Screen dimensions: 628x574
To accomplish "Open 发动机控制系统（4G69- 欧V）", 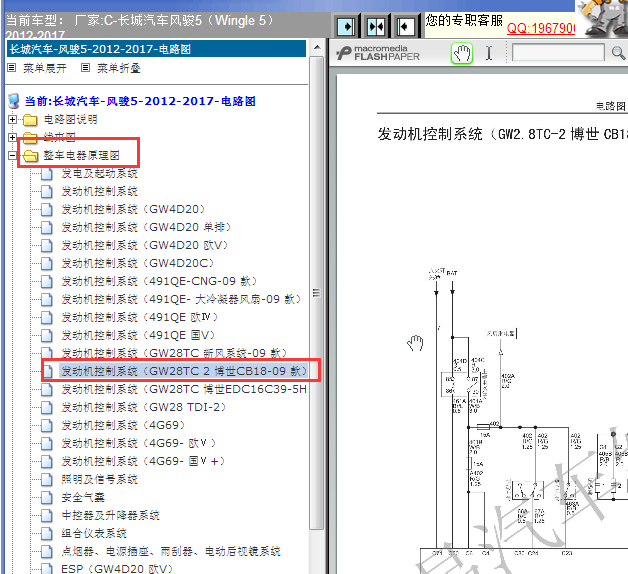I will pos(139,443).
